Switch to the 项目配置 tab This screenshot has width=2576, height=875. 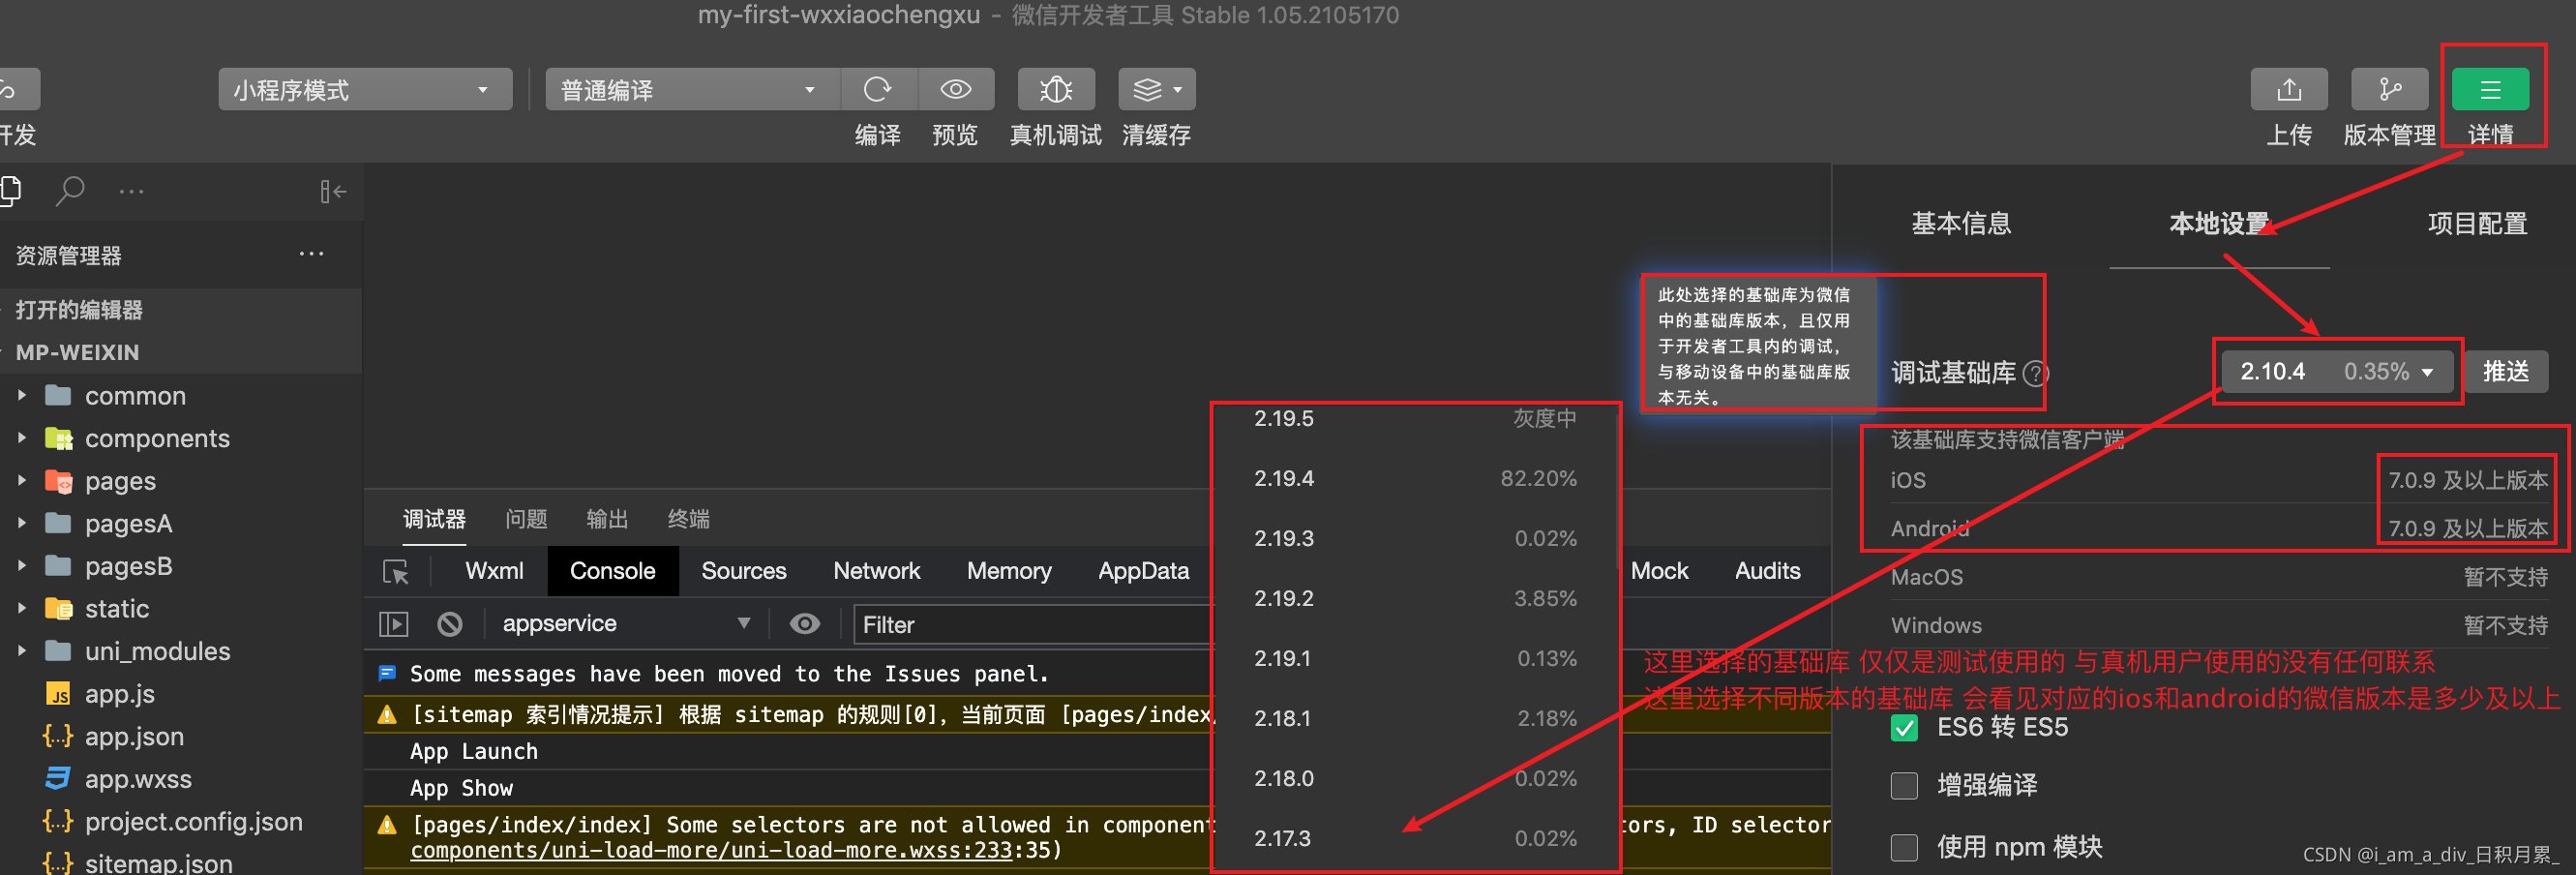2477,223
